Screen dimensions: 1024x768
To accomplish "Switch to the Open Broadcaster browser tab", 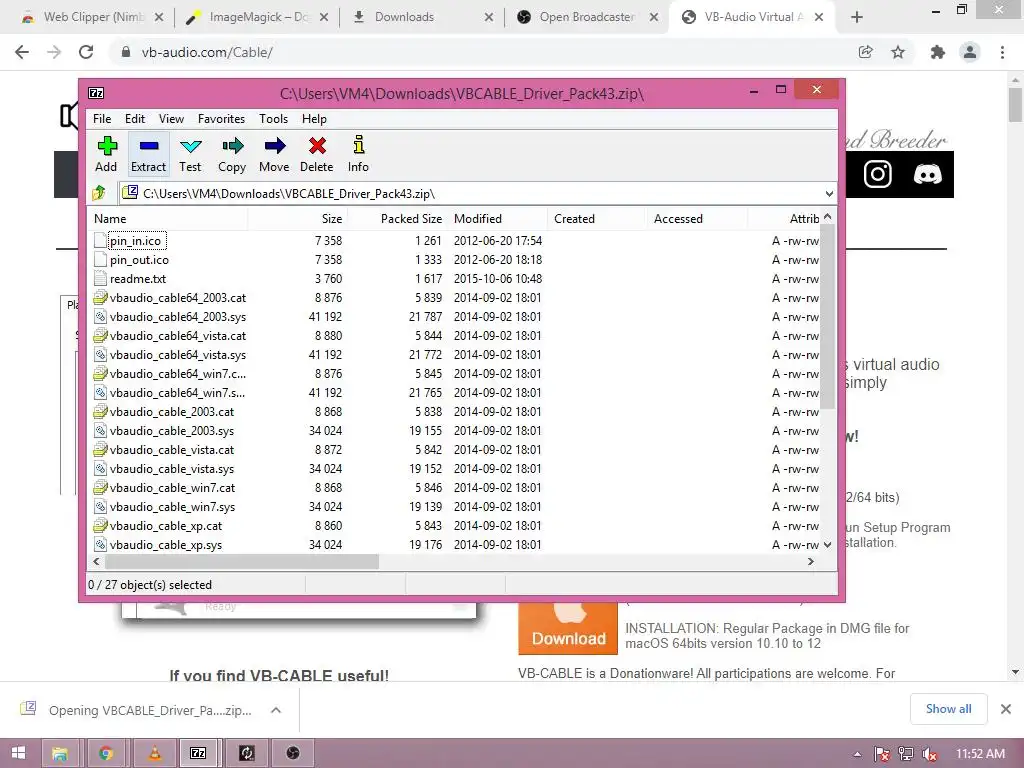I will point(587,17).
